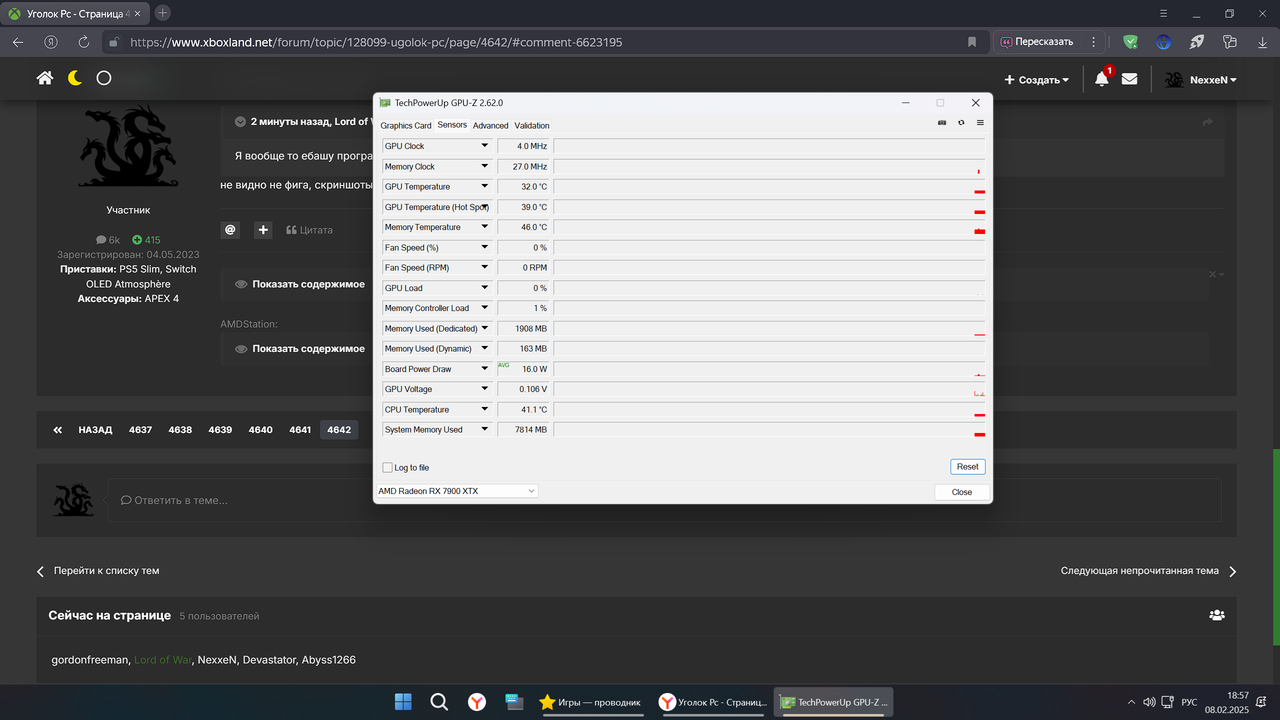Open GPU Clock sensor dropdown
1280x720 pixels.
pos(485,146)
